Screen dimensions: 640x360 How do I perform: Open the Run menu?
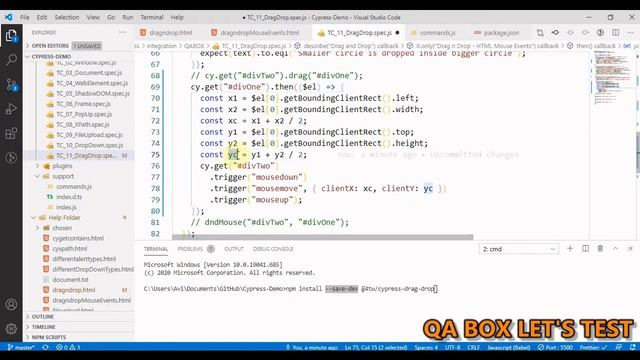click(127, 18)
